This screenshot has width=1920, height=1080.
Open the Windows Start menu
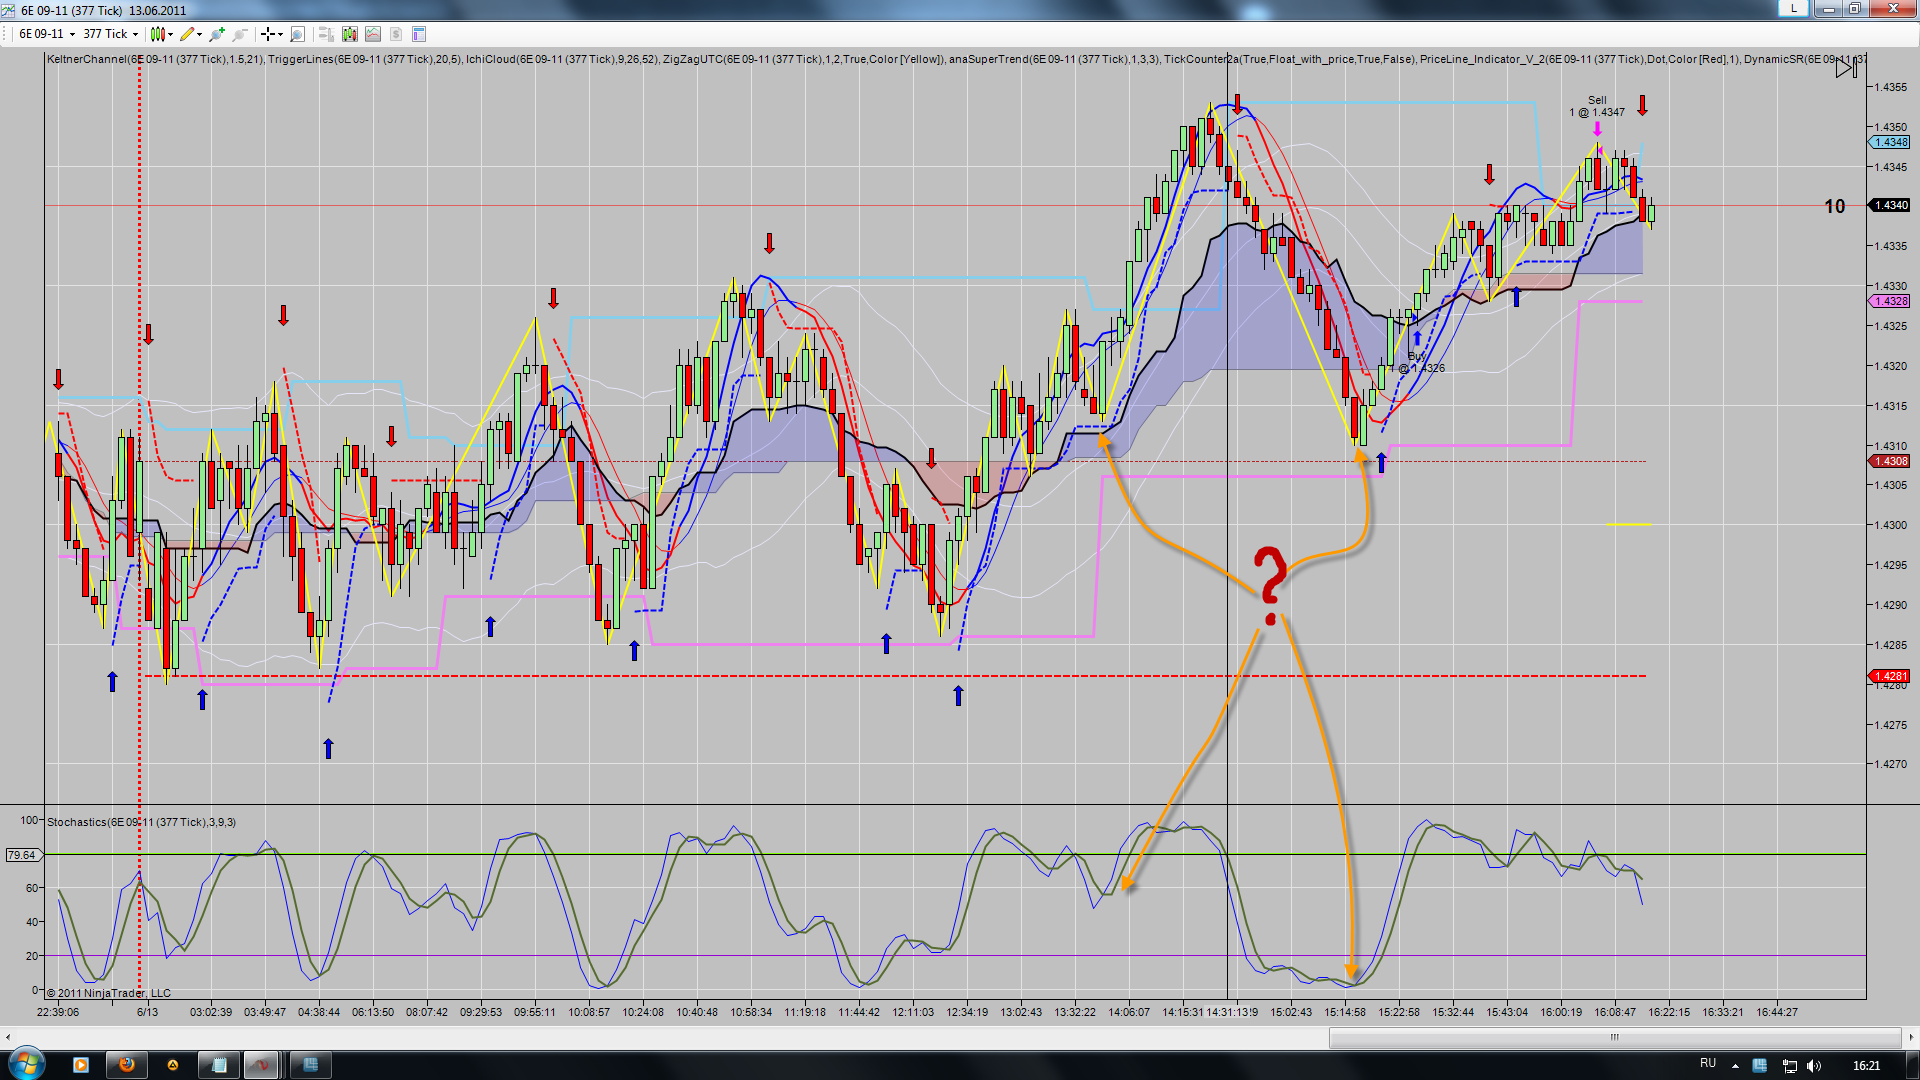coord(27,1063)
